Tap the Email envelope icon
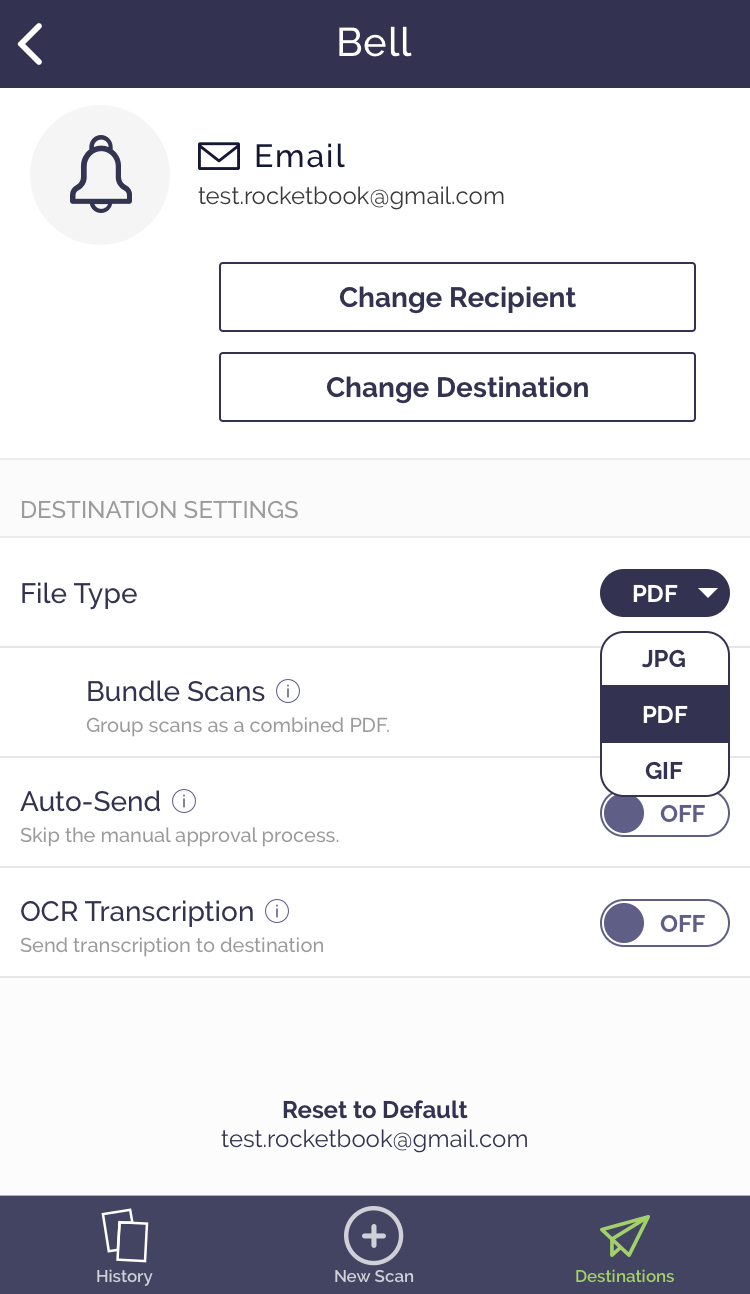Image resolution: width=750 pixels, height=1294 pixels. pyautogui.click(x=219, y=156)
